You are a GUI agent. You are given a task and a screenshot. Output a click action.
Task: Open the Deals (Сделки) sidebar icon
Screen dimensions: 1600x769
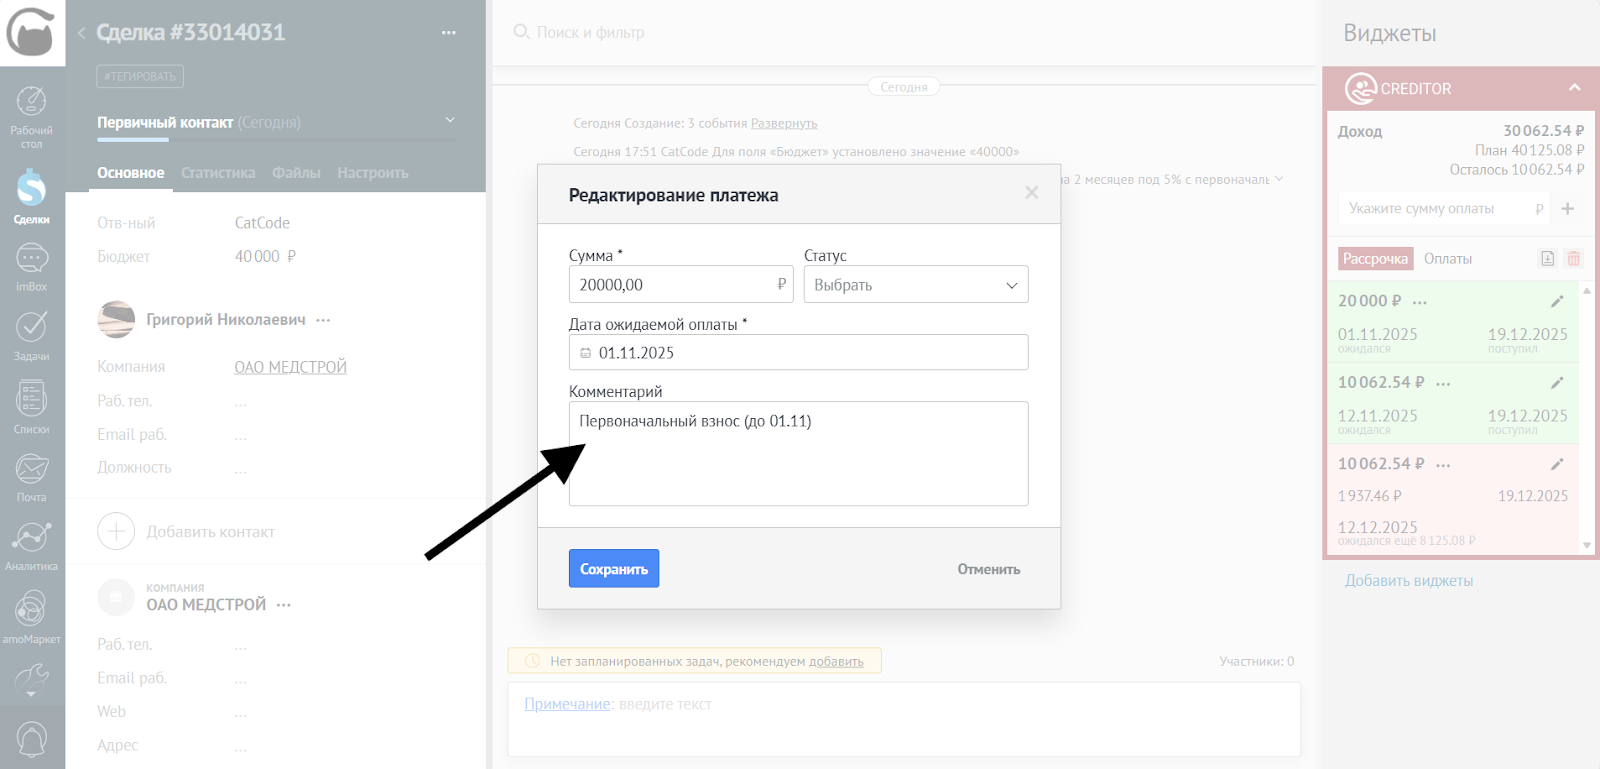point(32,196)
